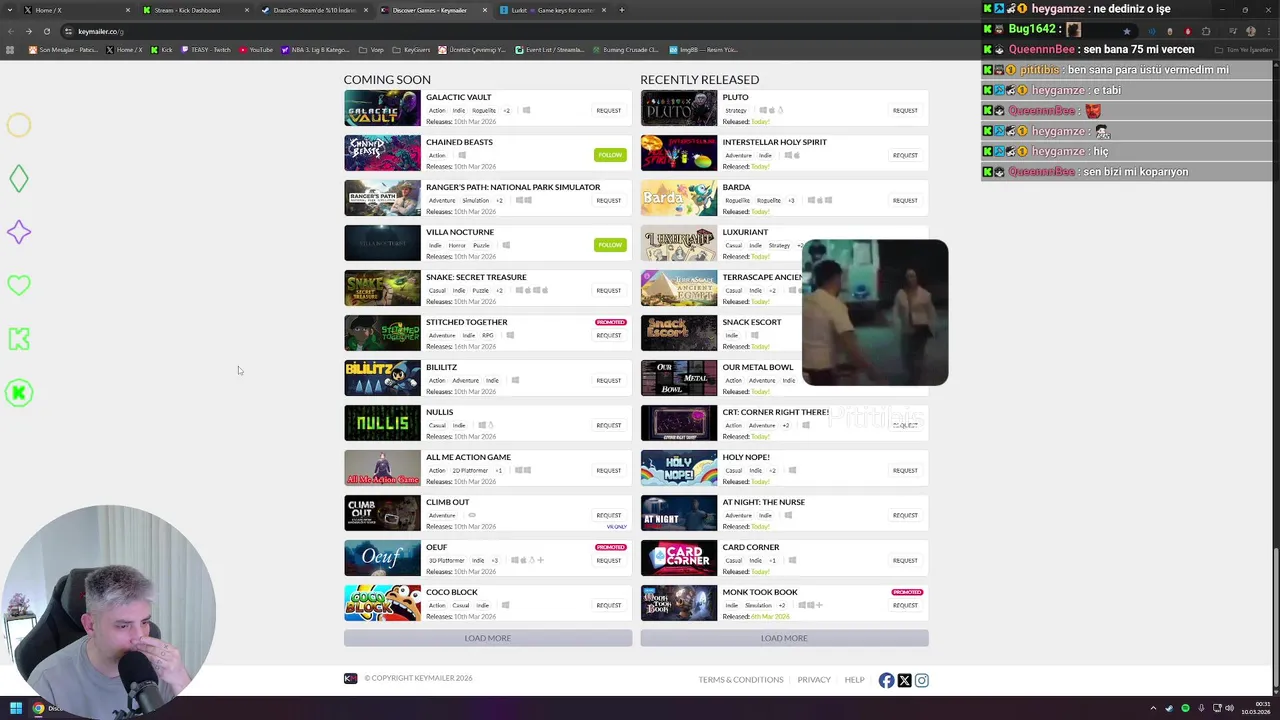Open the Terms & Conditions link
The width and height of the screenshot is (1280, 720).
tap(741, 680)
